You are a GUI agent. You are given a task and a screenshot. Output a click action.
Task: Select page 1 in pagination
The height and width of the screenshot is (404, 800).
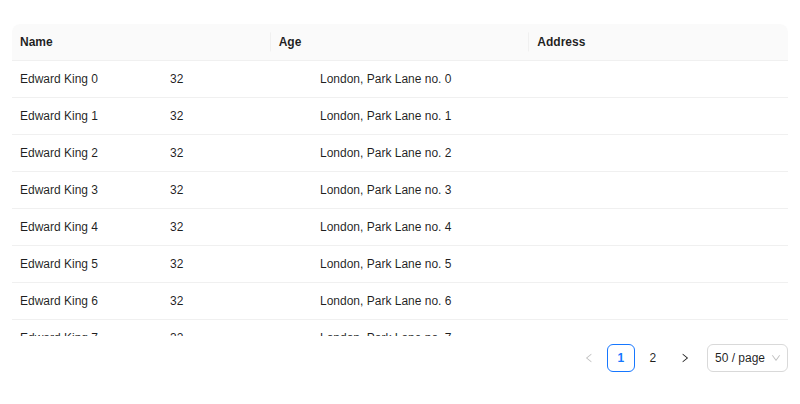click(621, 358)
